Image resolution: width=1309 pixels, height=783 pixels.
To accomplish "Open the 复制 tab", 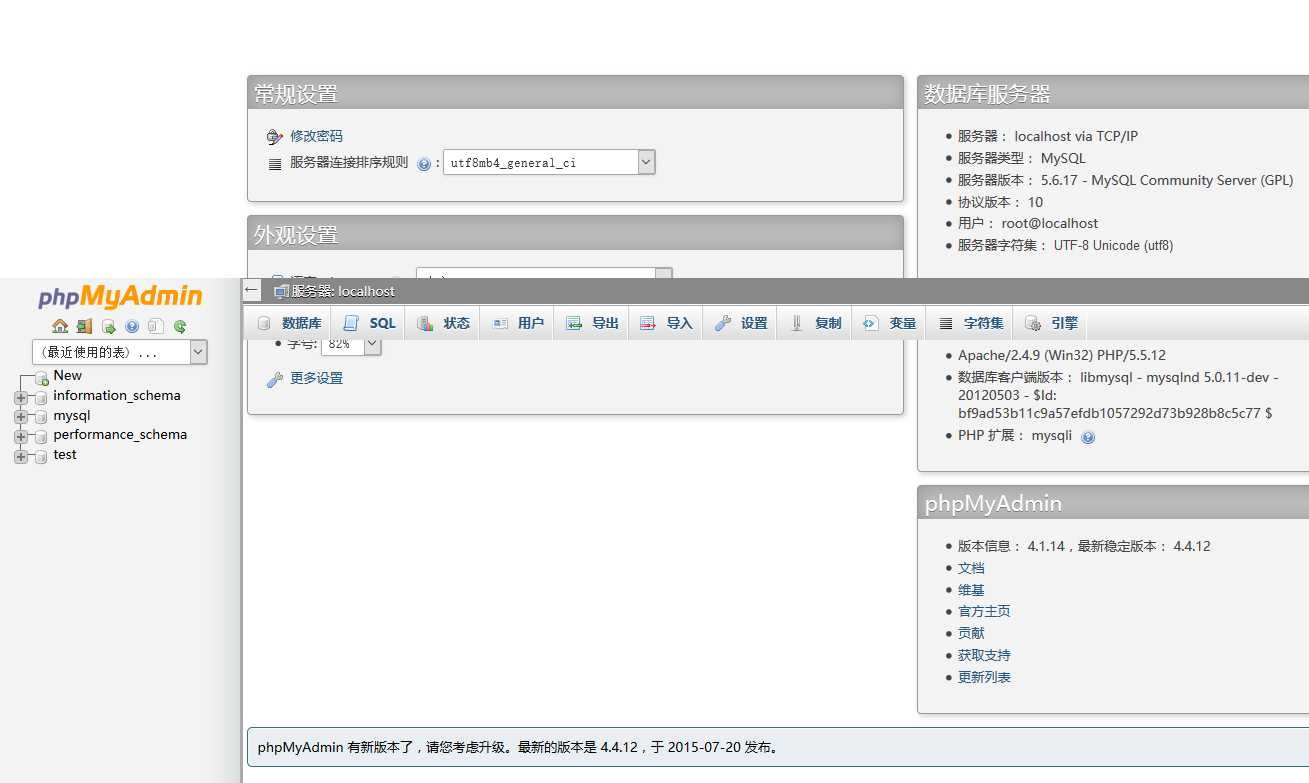I will point(816,323).
